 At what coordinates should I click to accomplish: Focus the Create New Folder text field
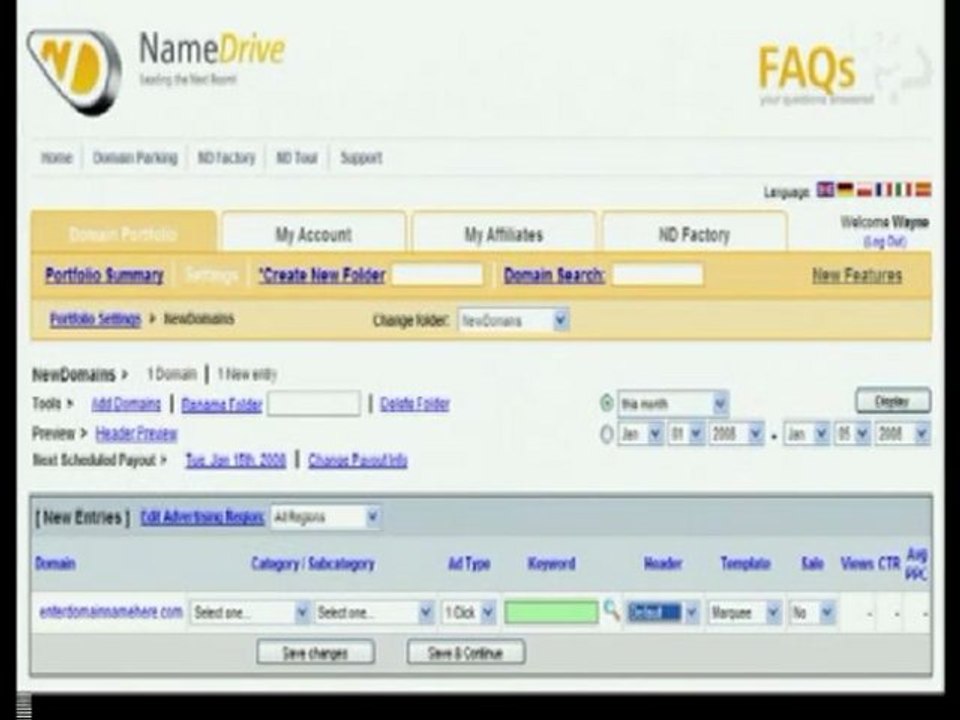(x=437, y=274)
